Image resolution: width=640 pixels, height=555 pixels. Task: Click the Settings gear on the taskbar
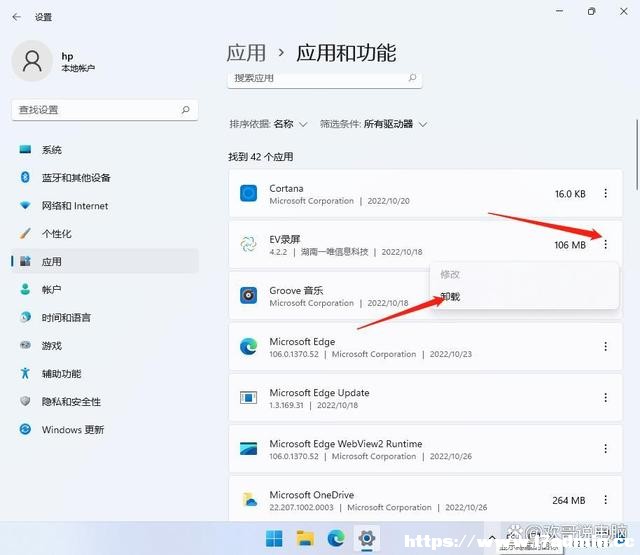click(367, 539)
